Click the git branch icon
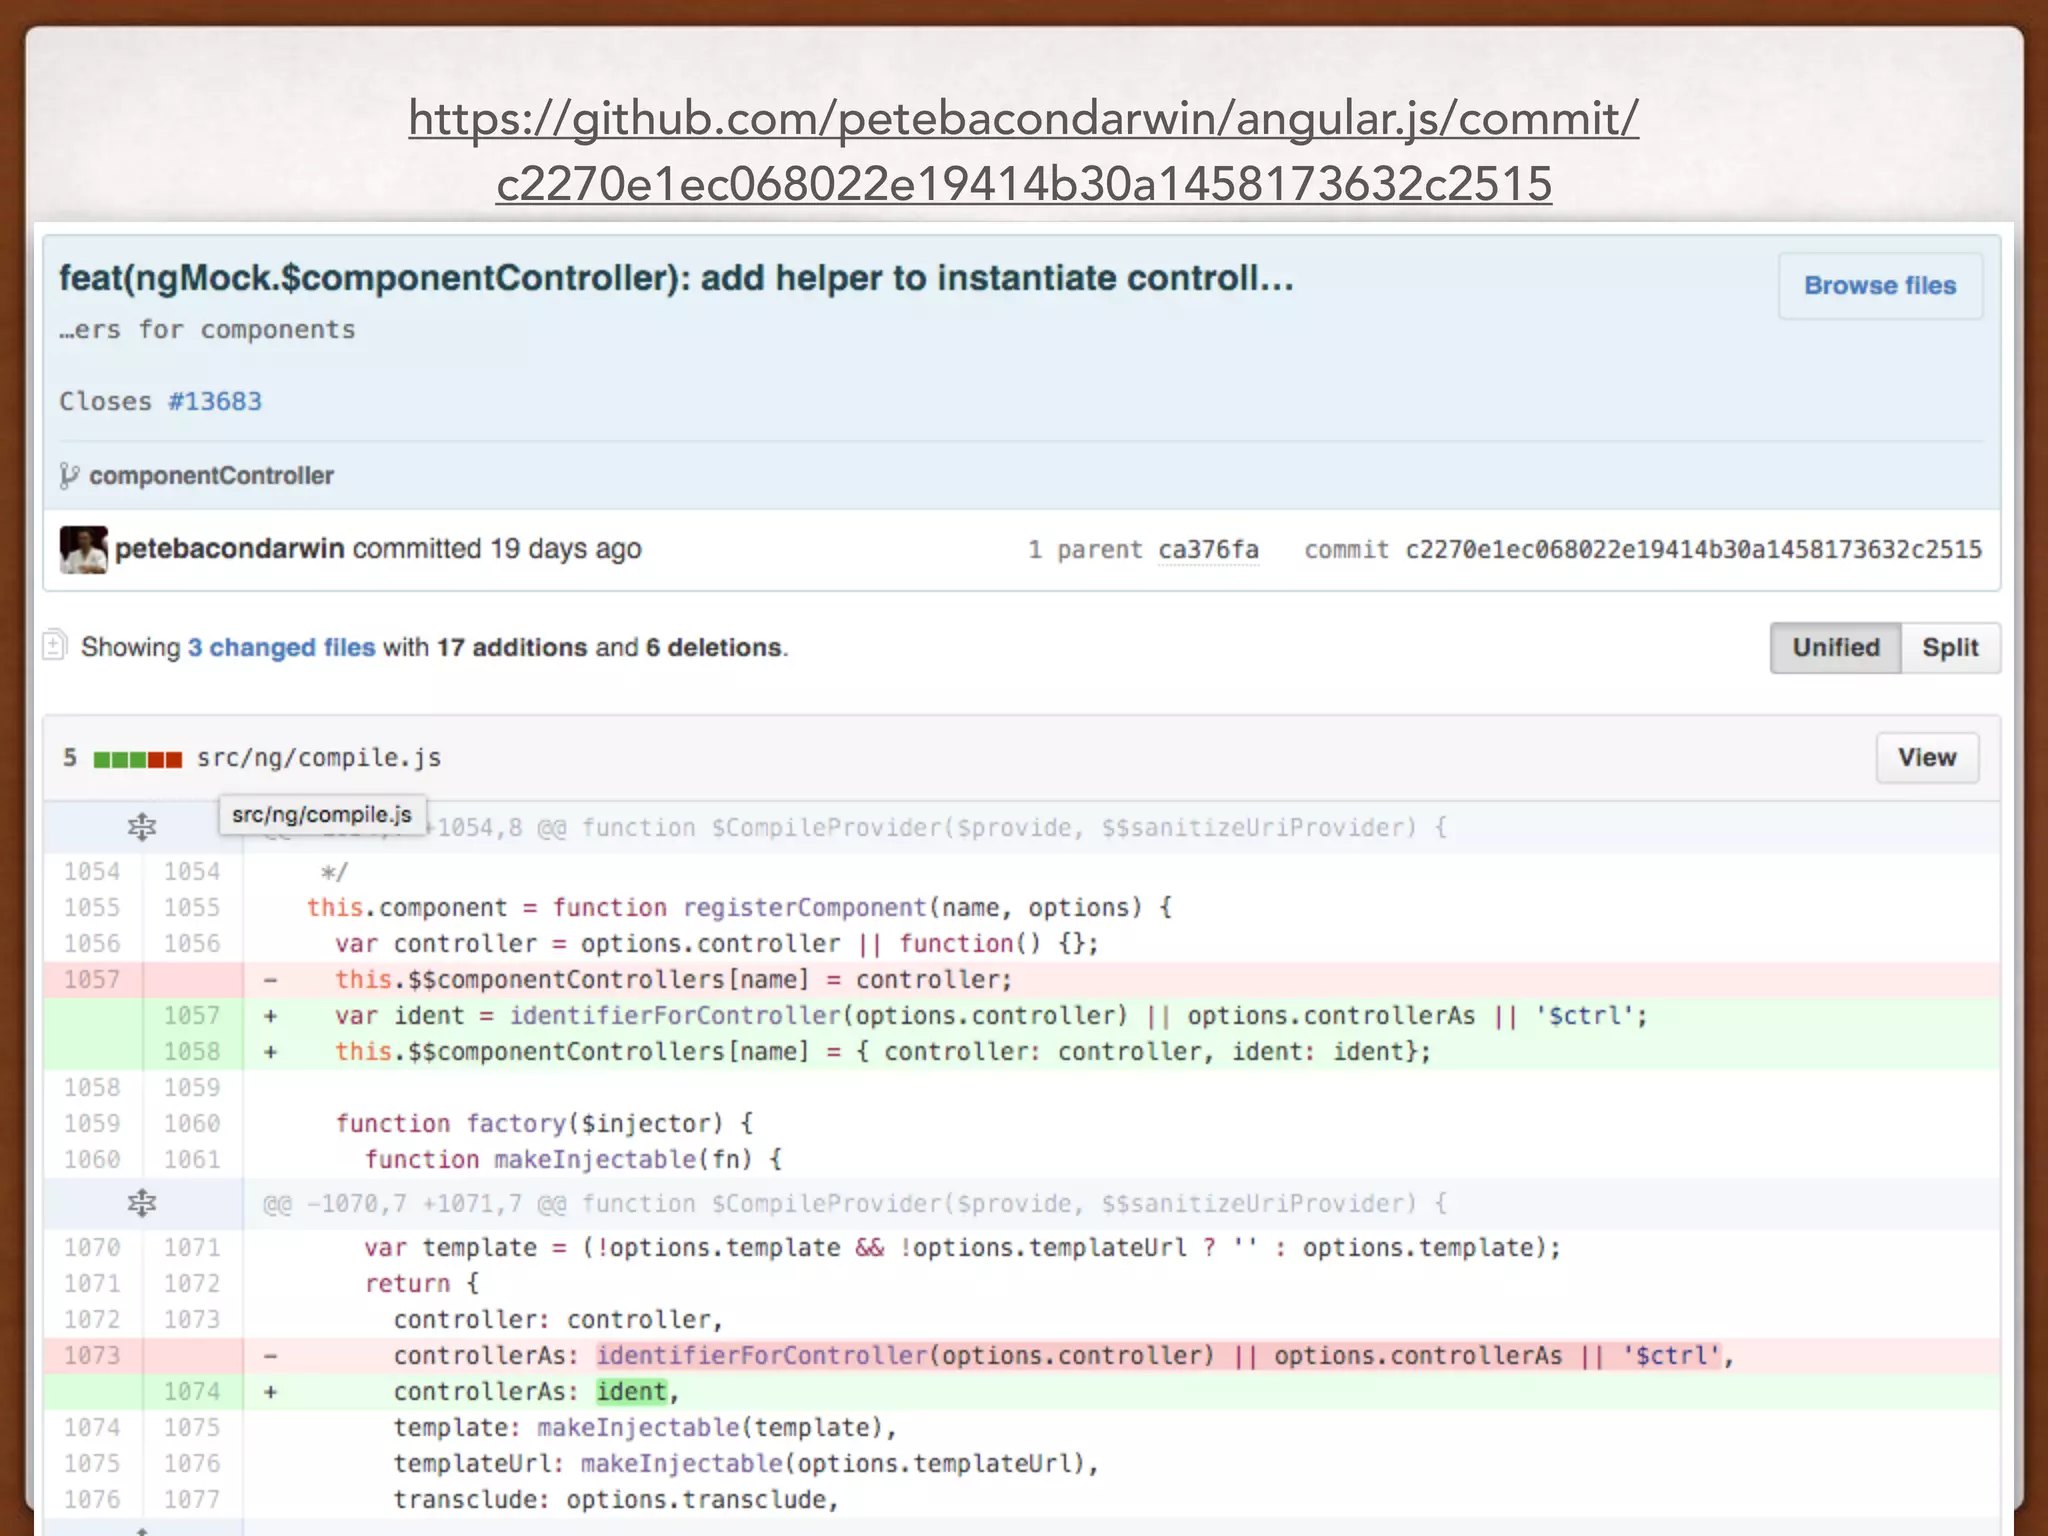This screenshot has width=2048, height=1536. (68, 476)
